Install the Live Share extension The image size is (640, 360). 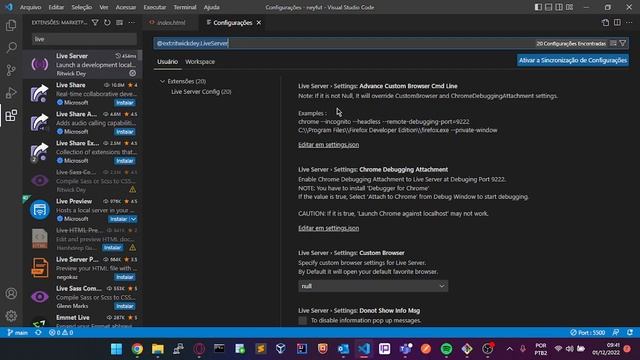pos(124,103)
